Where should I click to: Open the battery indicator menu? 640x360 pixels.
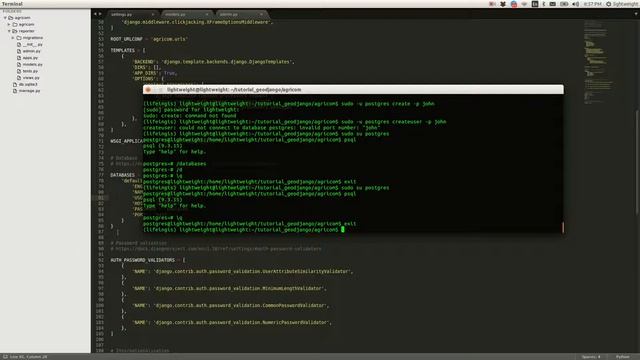click(564, 4)
